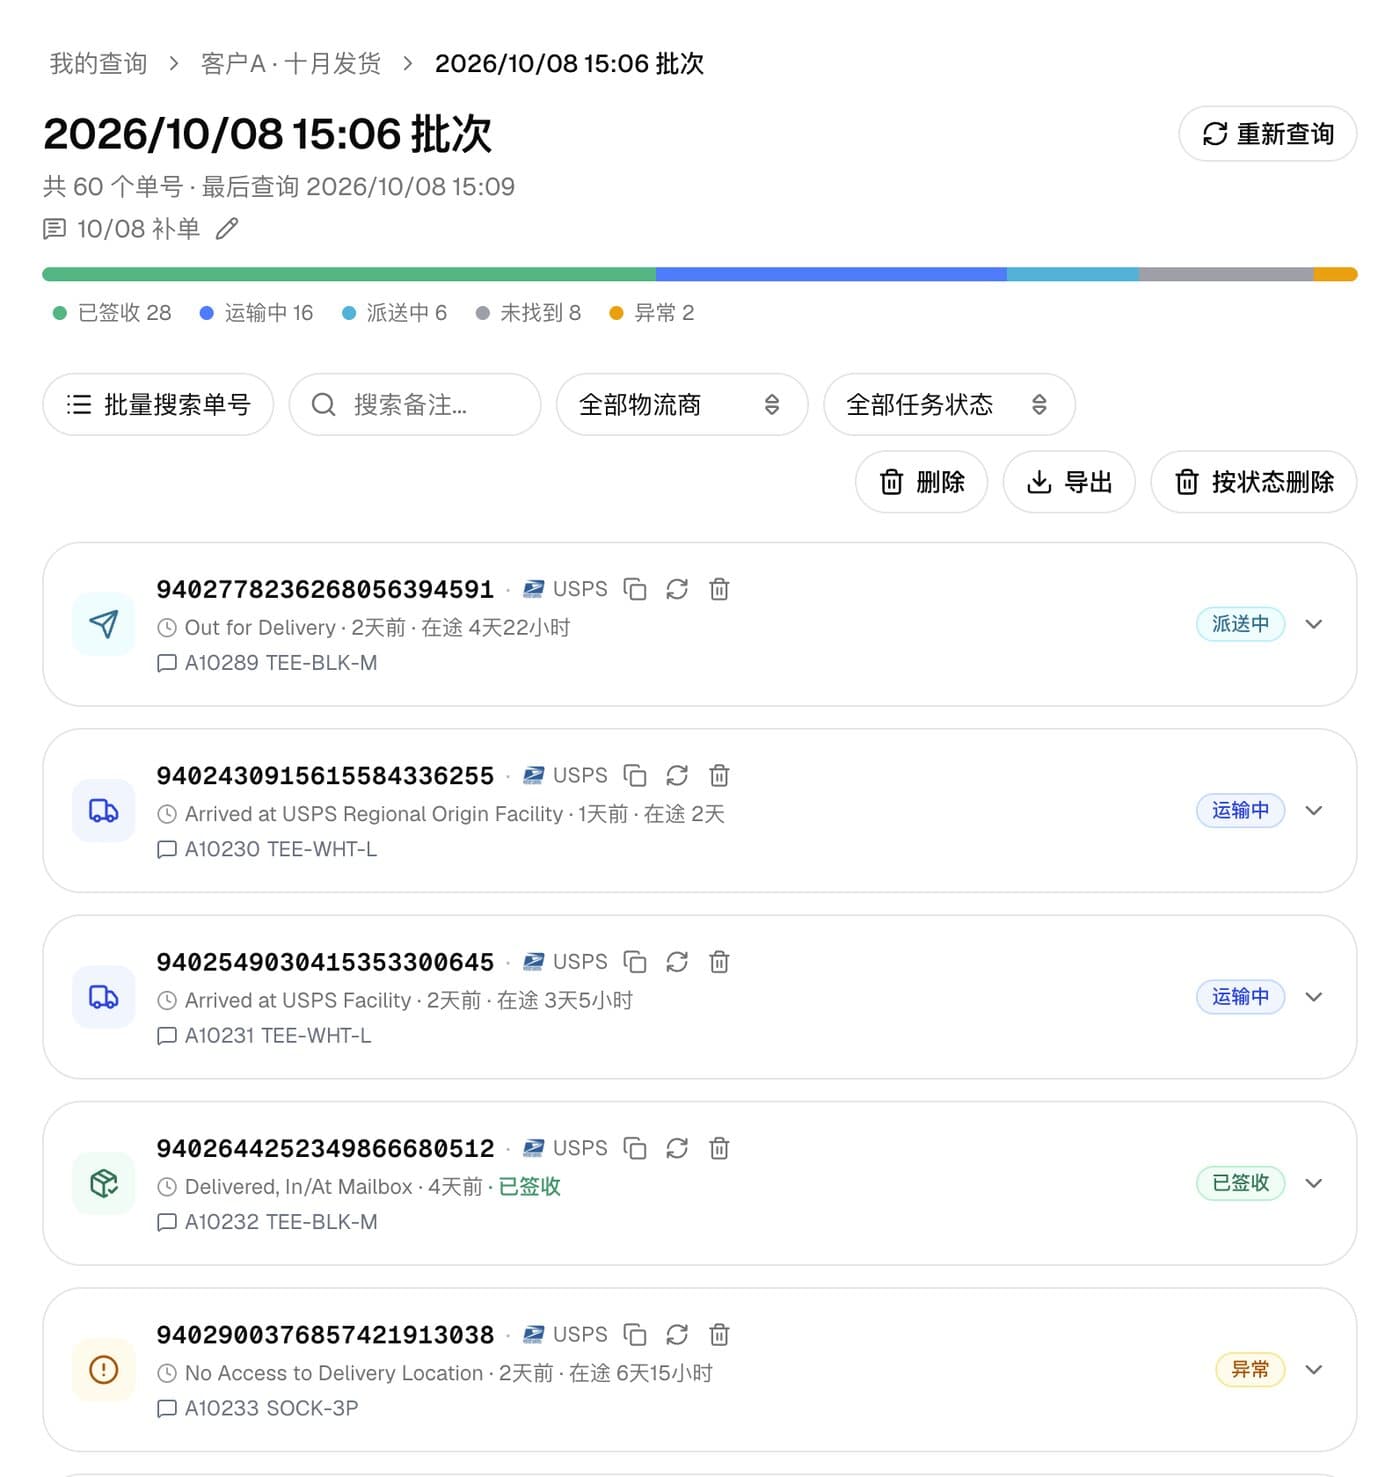Refresh tracking 9402778236268056394591
The image size is (1400, 1477).
(677, 589)
